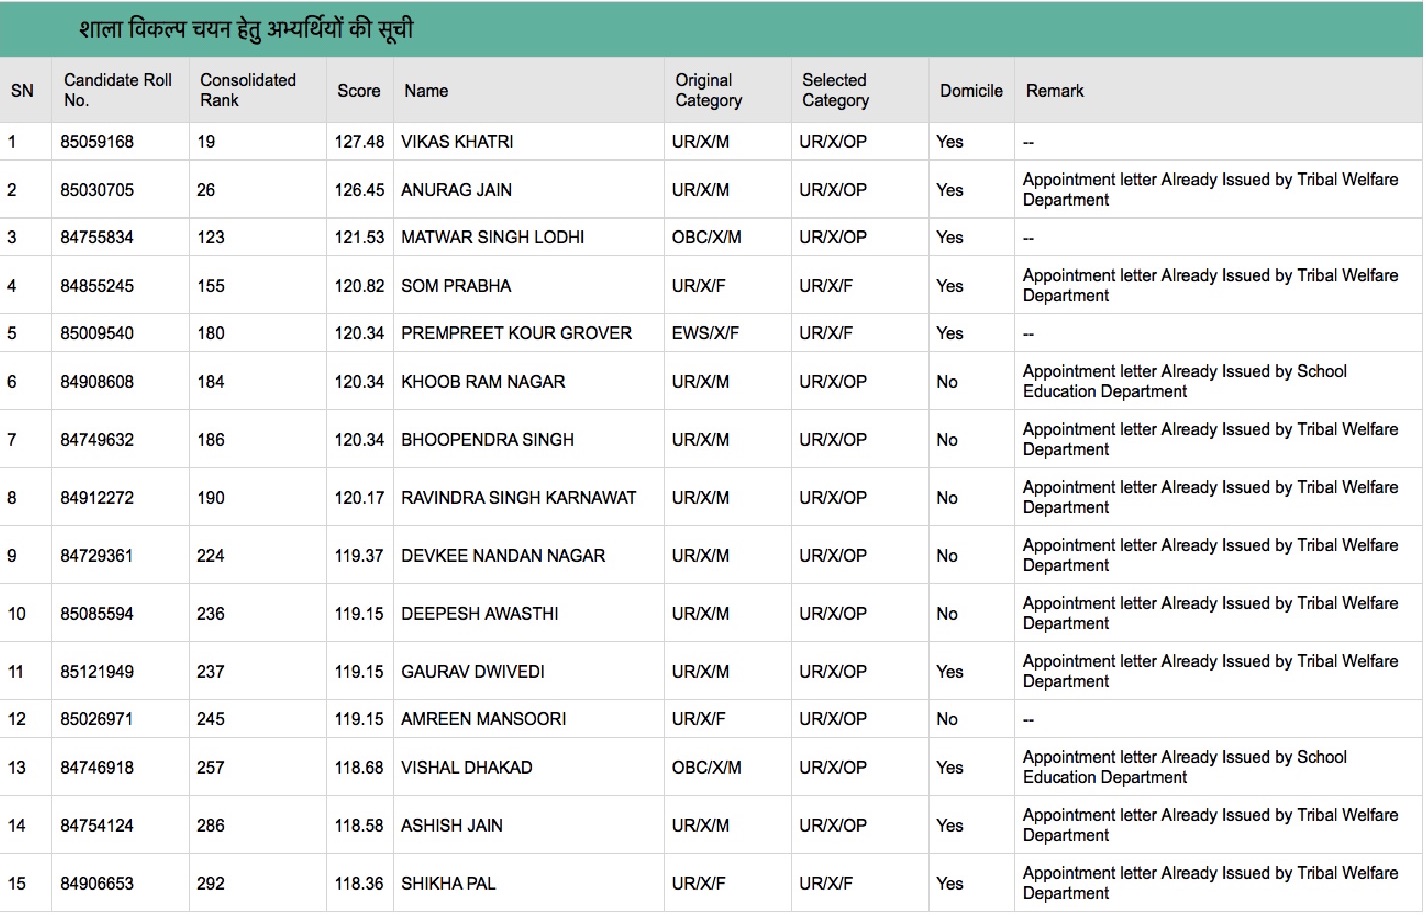Click the score 120.17
This screenshot has height=915, width=1426.
[359, 498]
